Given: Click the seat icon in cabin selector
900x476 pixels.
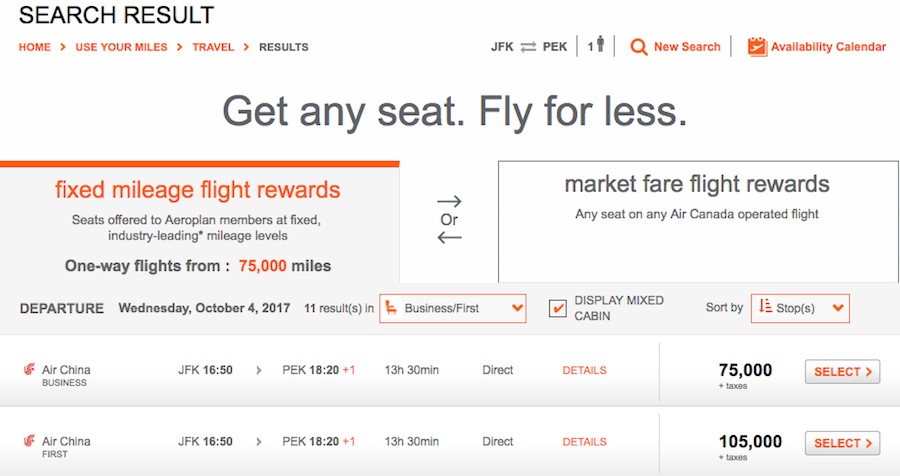Looking at the screenshot, I should (391, 308).
